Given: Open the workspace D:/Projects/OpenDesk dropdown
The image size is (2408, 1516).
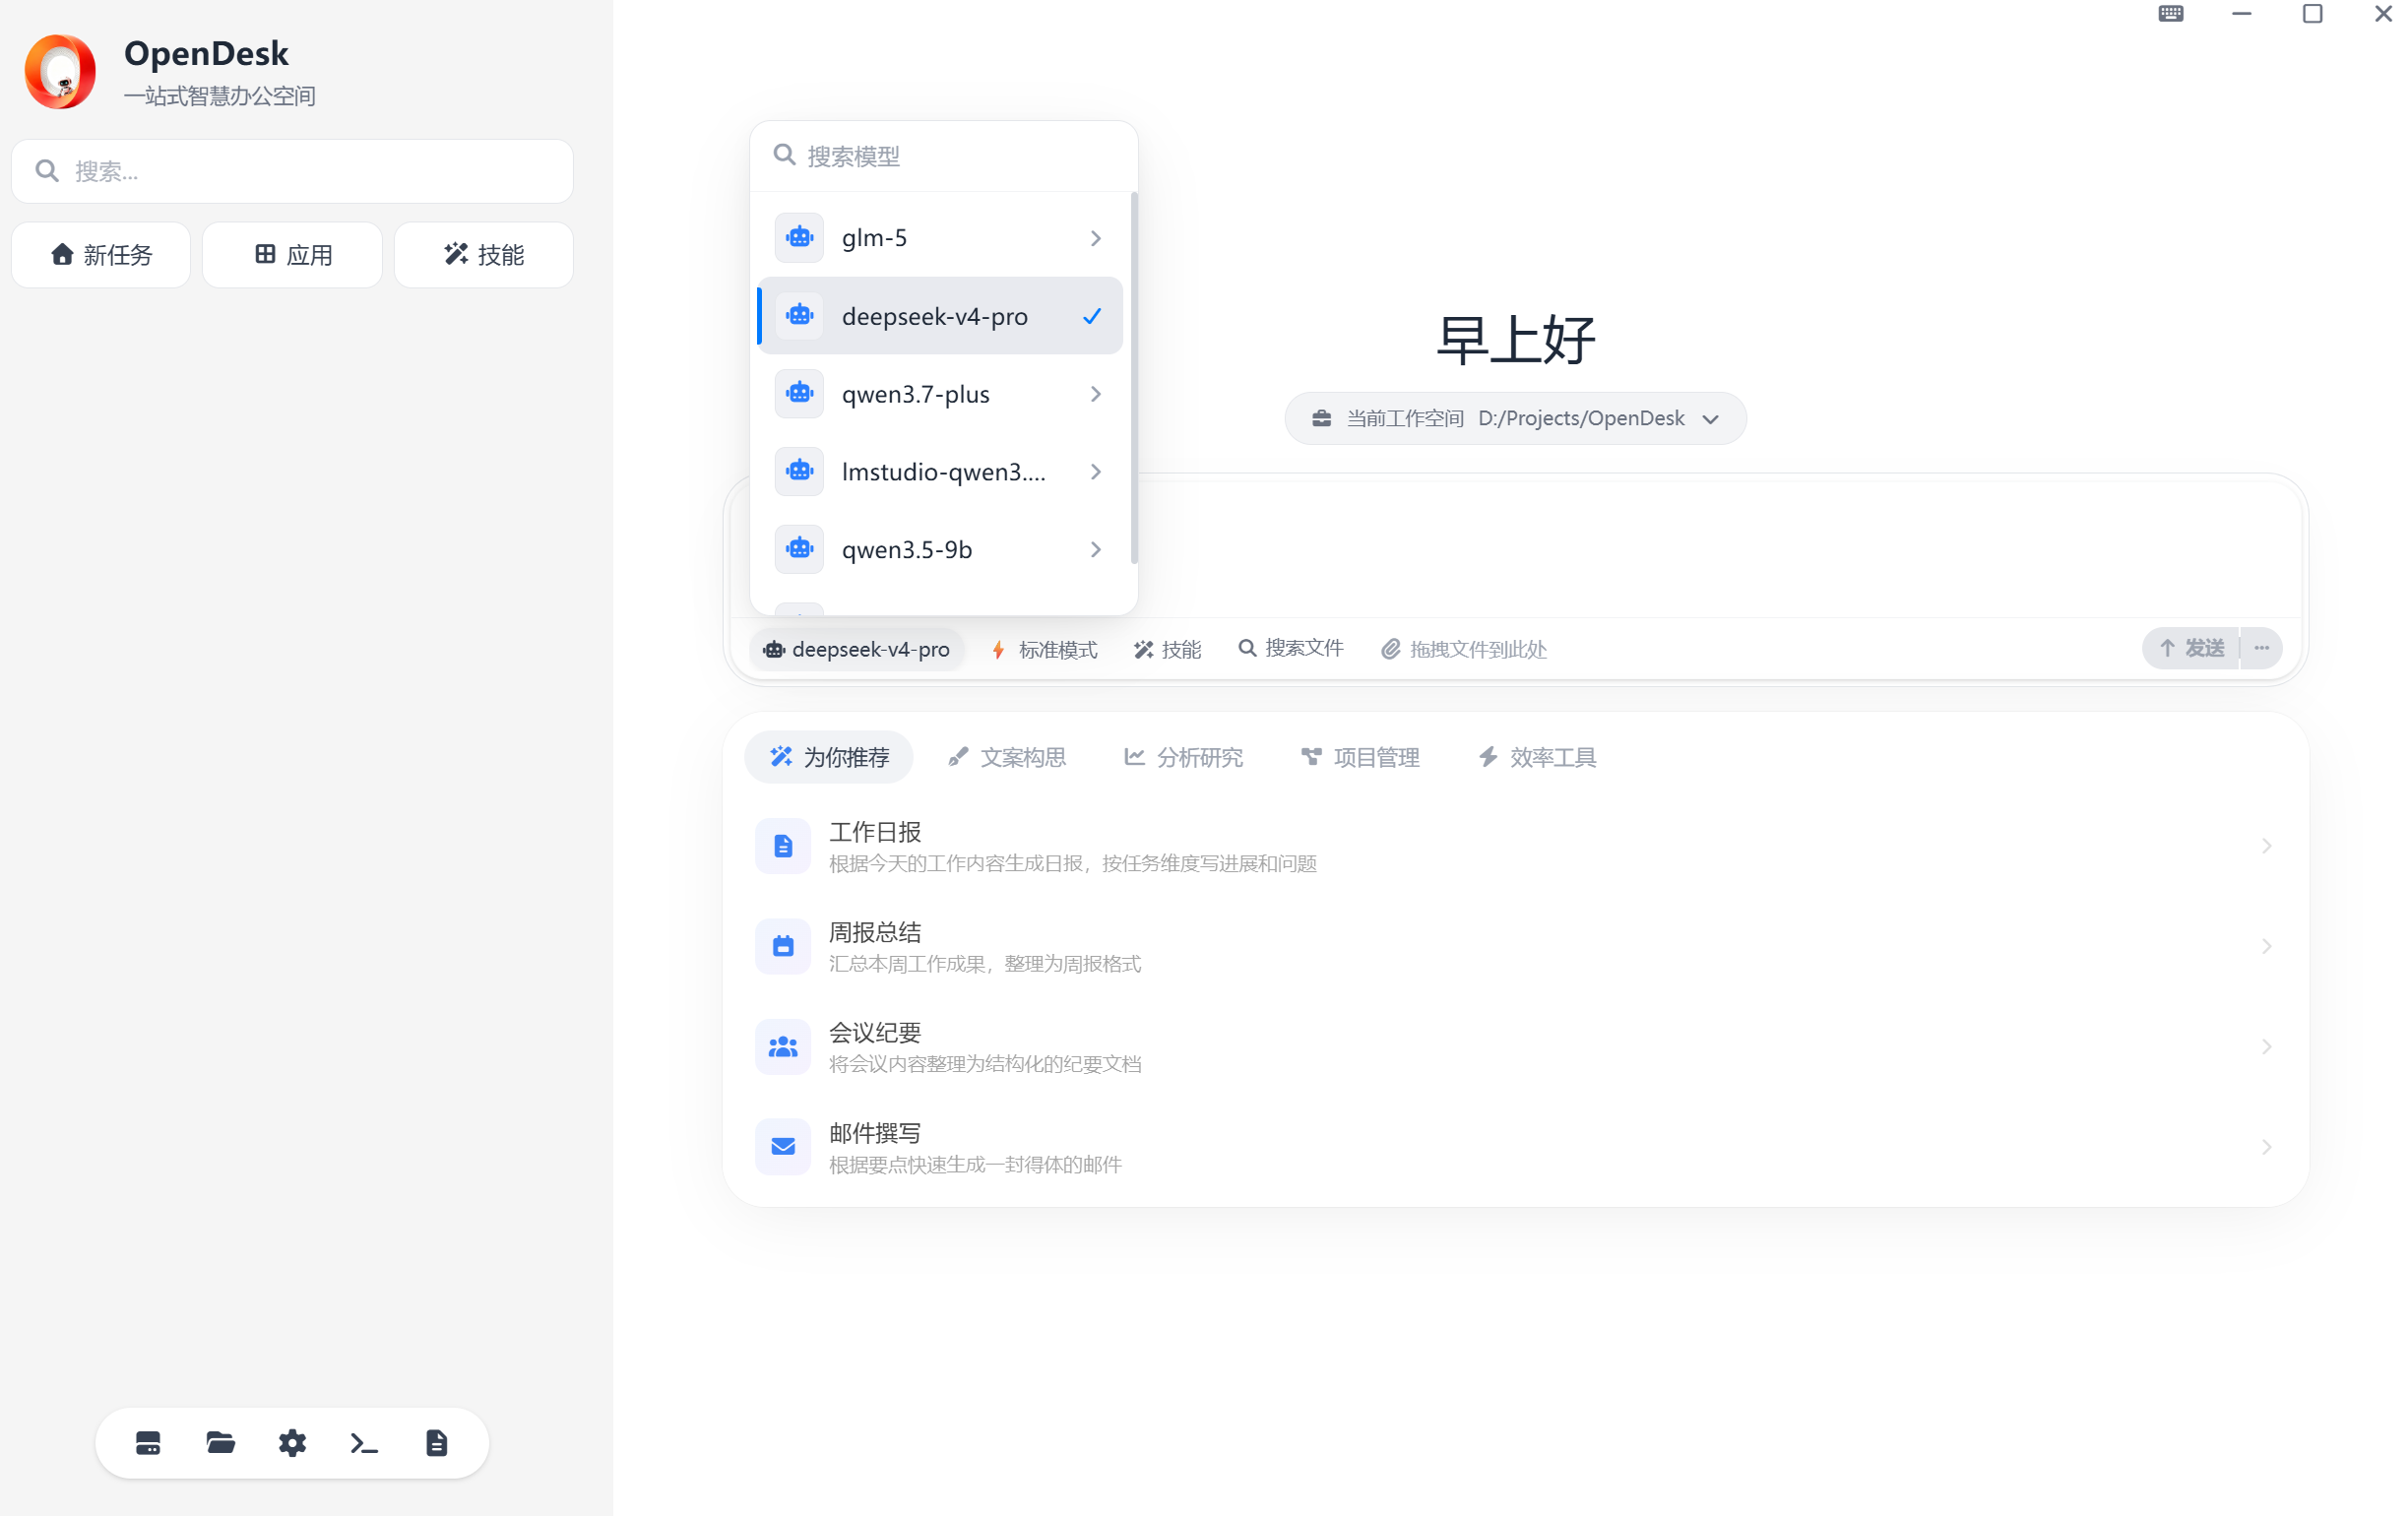Looking at the screenshot, I should click(1515, 418).
